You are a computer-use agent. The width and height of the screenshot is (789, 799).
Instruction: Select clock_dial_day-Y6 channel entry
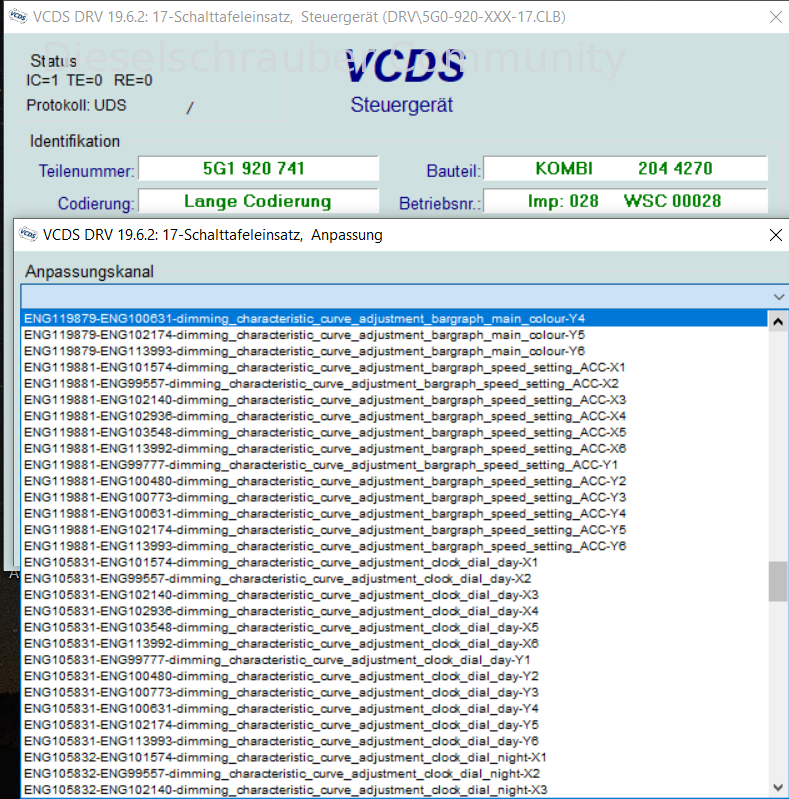(394, 741)
